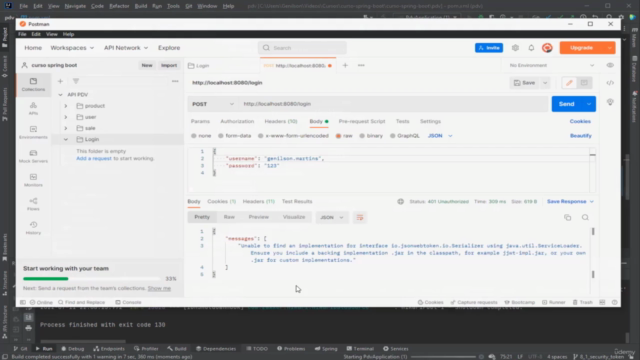This screenshot has height=360, width=640.
Task: Switch response view to Raw
Action: pos(229,217)
